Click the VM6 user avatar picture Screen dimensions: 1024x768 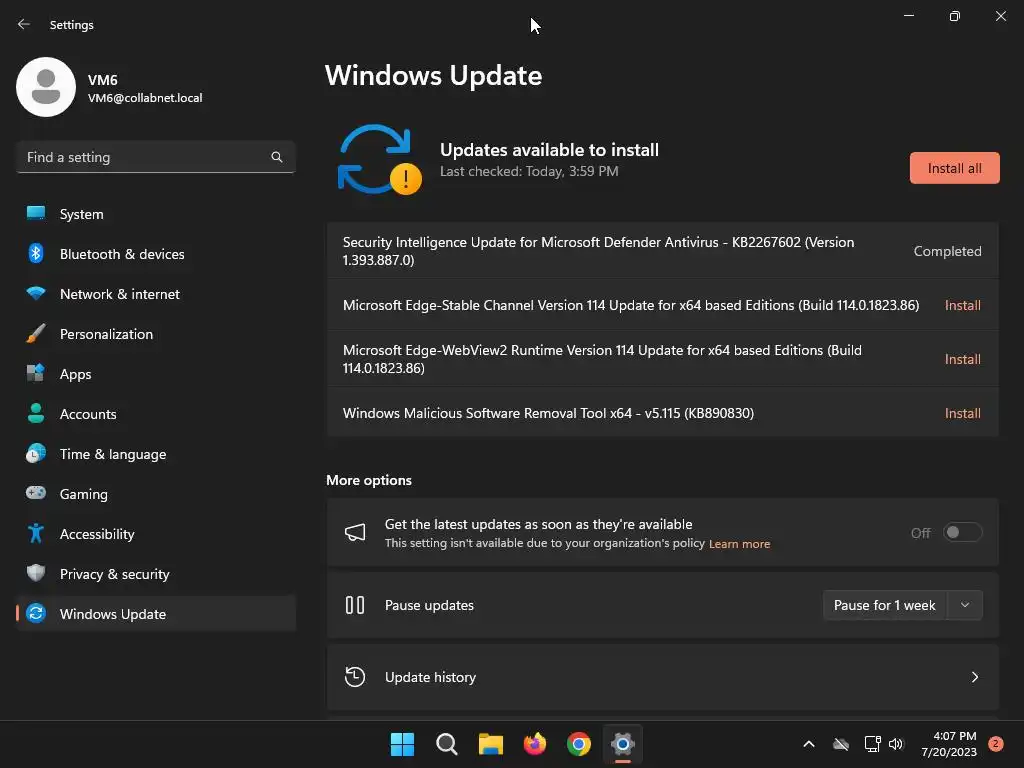(46, 87)
